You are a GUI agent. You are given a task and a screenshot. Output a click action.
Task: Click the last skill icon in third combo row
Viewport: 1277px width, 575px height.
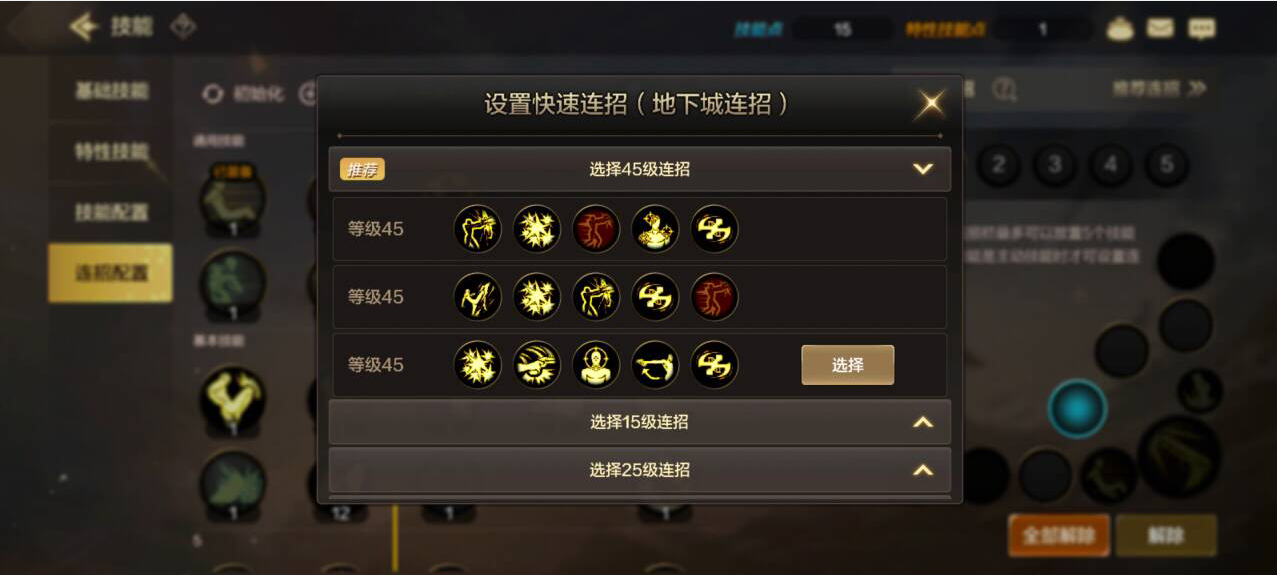click(715, 365)
